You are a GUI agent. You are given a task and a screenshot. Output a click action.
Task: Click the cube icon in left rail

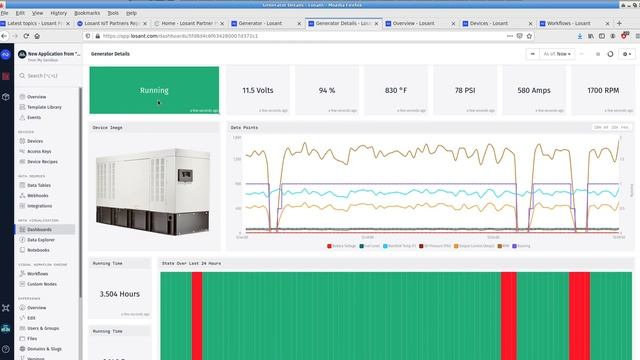coord(6,97)
